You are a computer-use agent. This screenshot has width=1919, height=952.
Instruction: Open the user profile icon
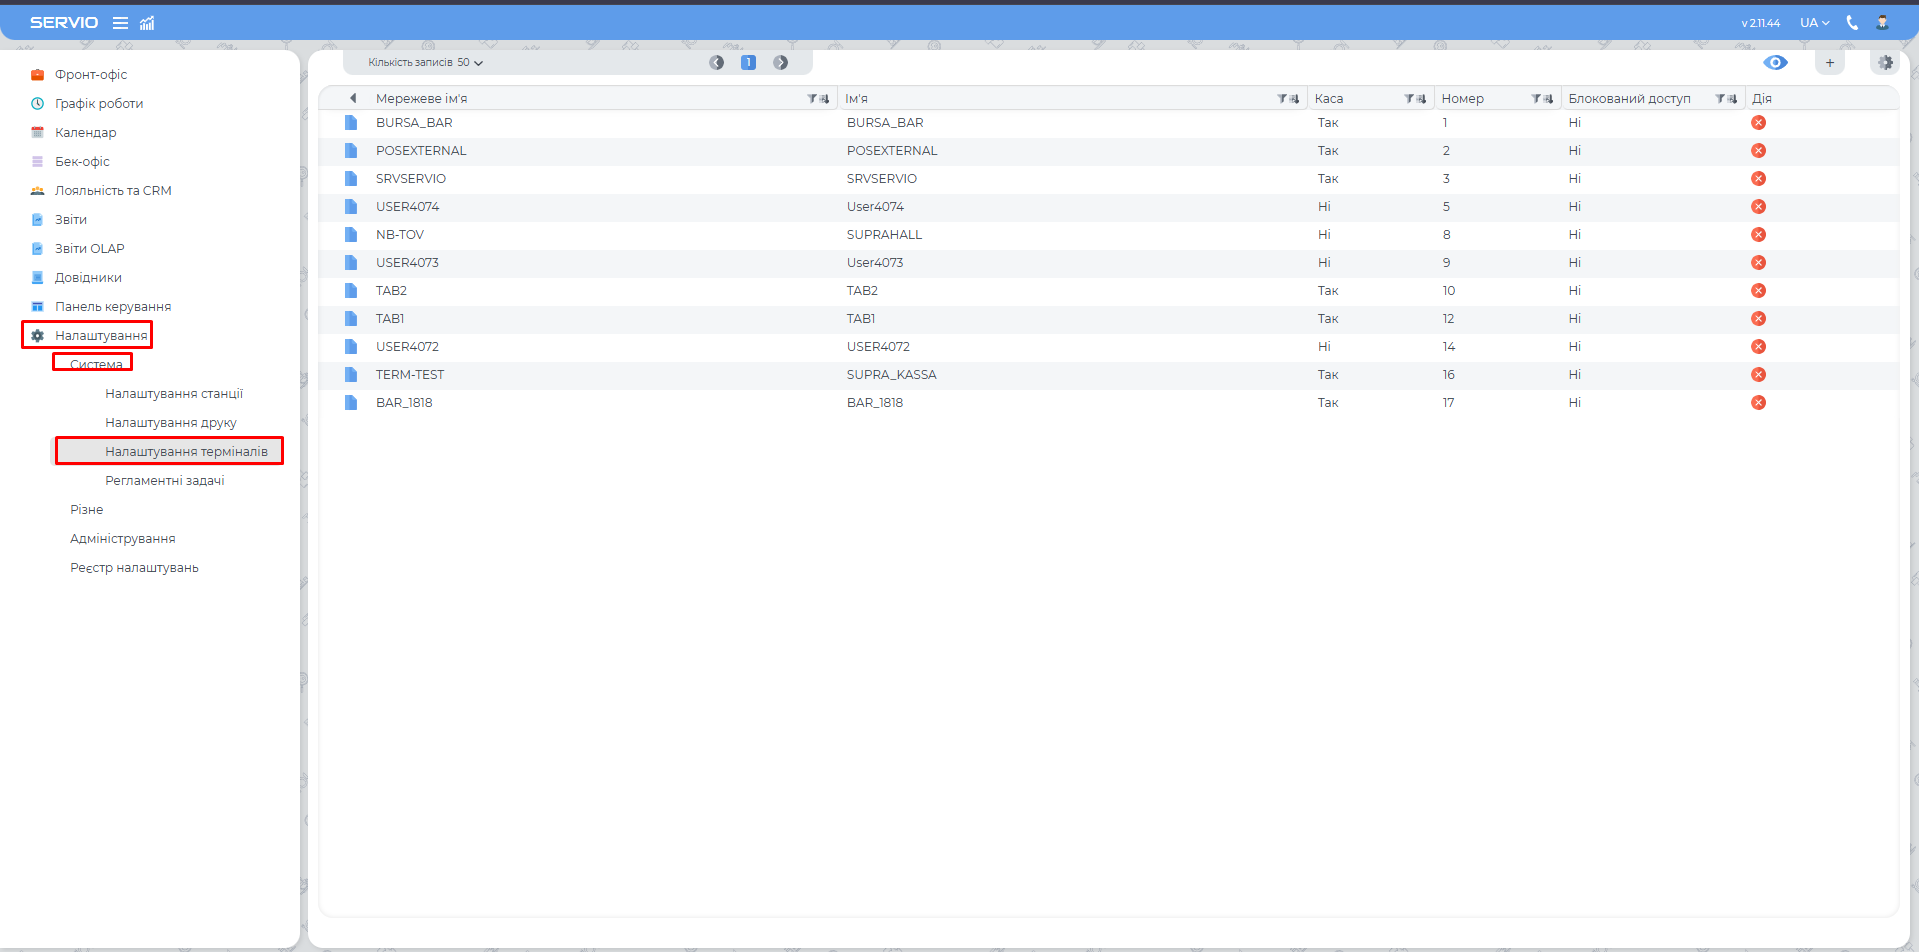[x=1882, y=23]
